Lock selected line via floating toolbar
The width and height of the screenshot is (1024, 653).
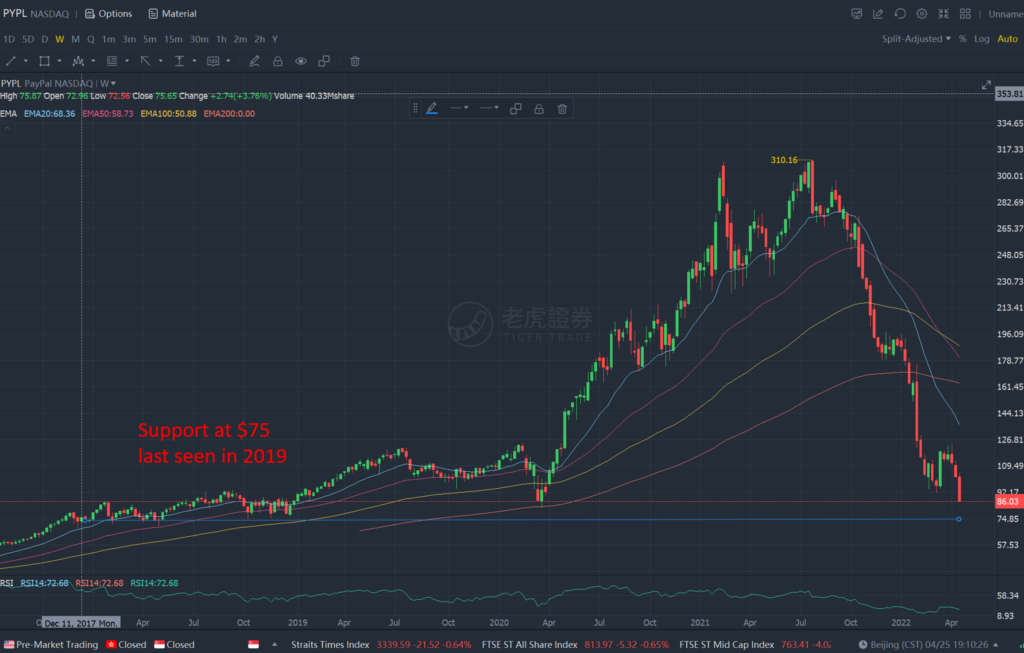pos(539,108)
